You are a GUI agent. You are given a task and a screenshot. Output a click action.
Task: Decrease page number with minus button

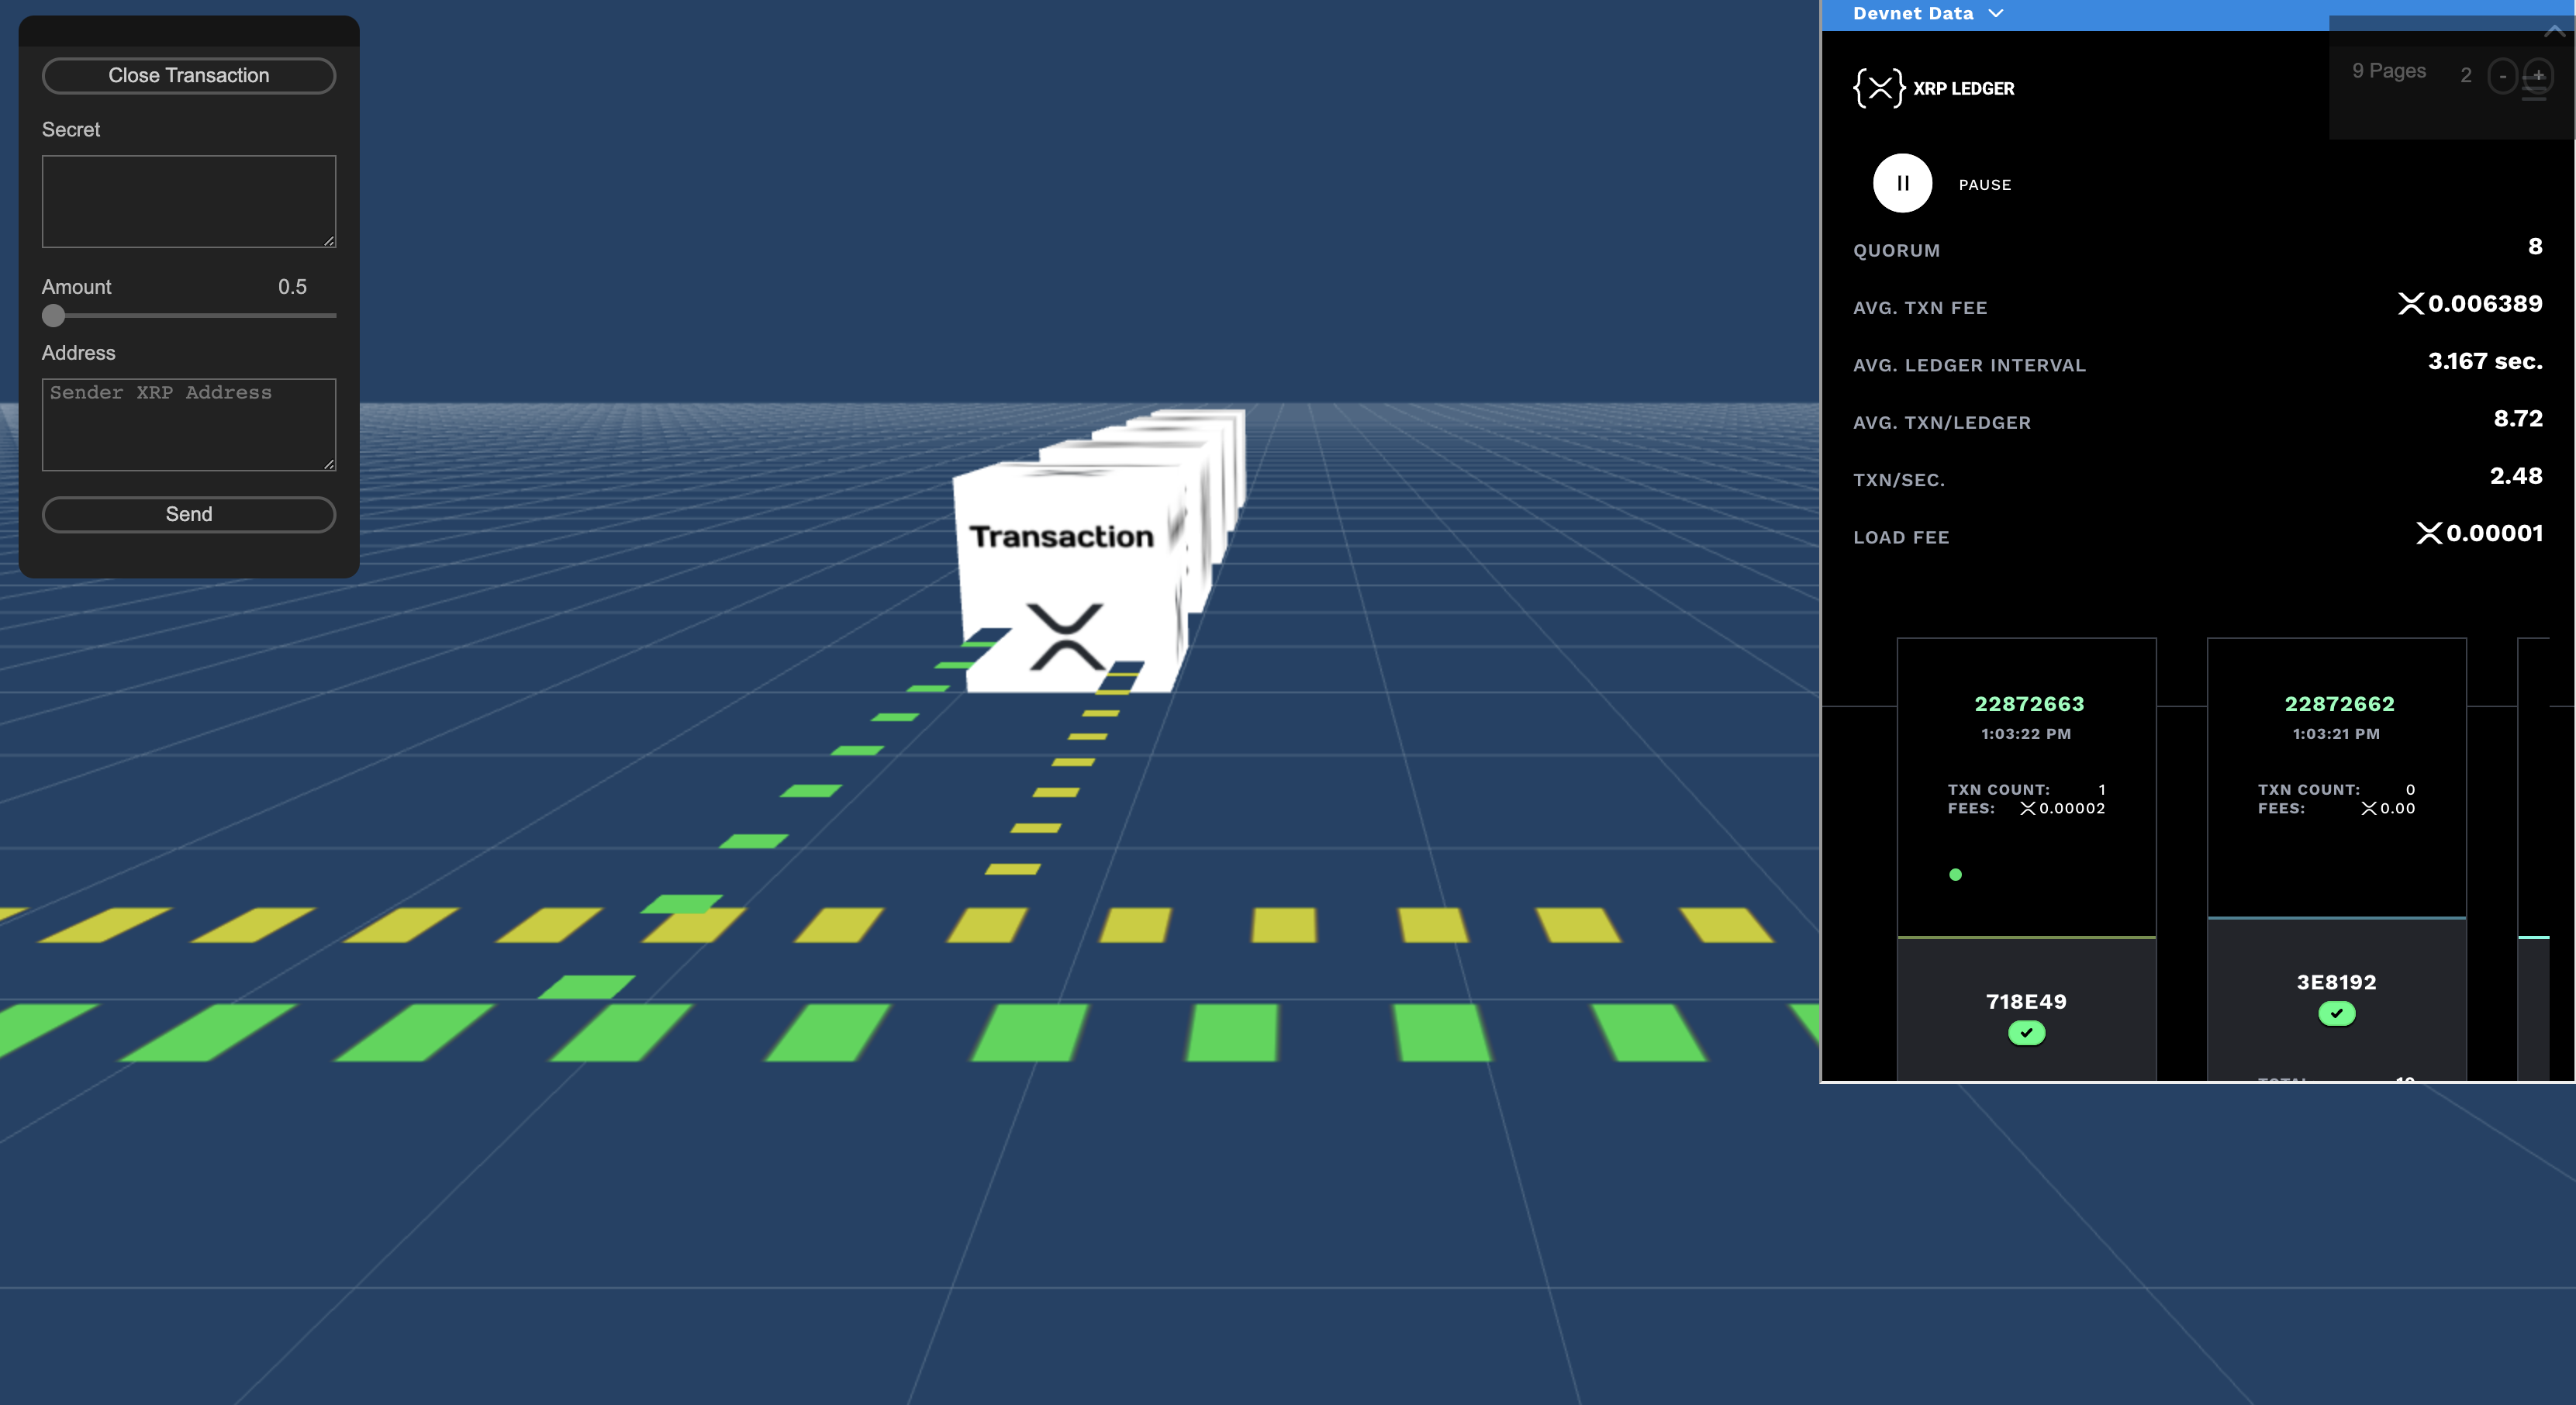pyautogui.click(x=2502, y=76)
